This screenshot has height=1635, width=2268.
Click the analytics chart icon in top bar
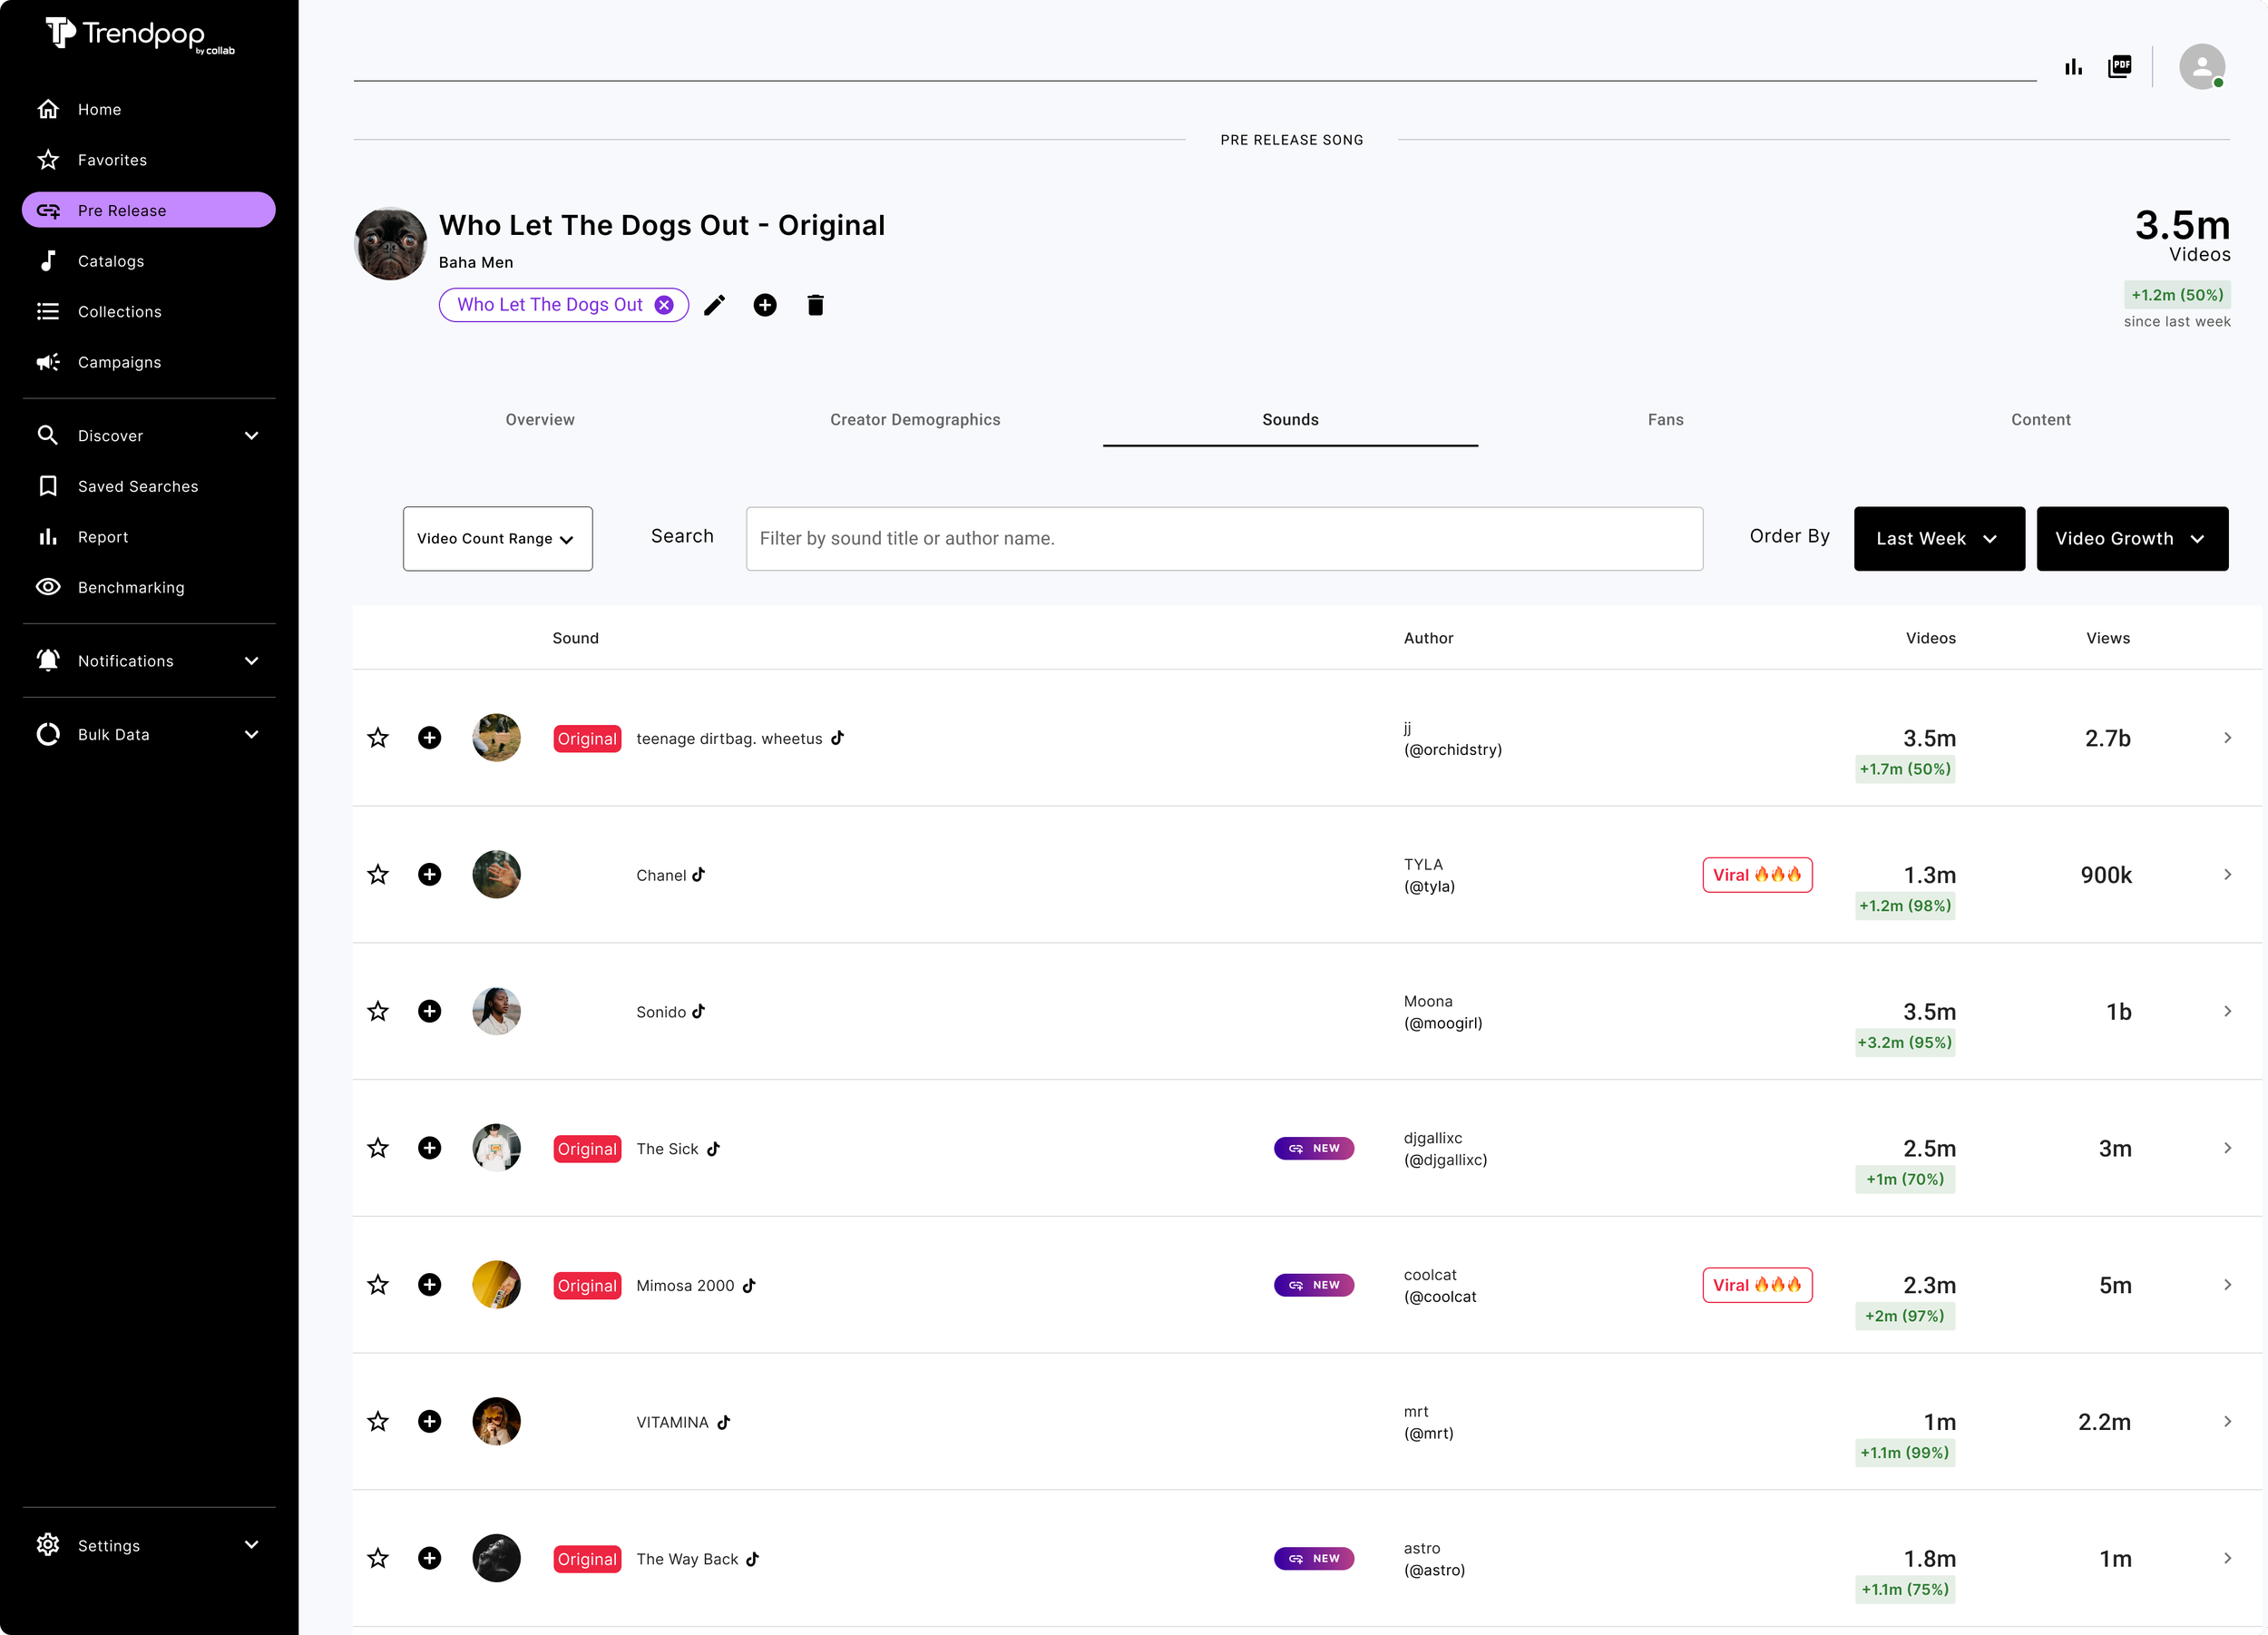tap(2074, 66)
